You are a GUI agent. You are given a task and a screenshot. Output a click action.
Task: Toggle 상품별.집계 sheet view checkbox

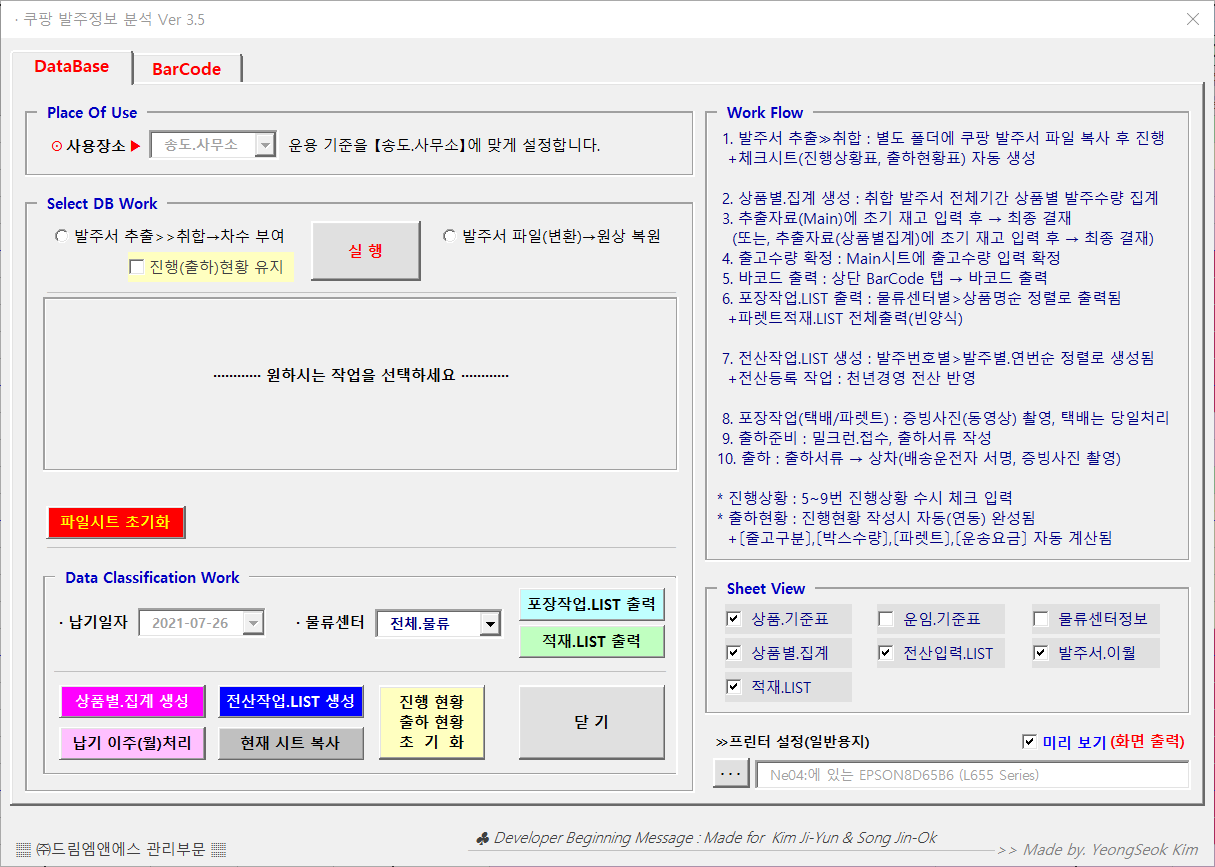[x=734, y=653]
